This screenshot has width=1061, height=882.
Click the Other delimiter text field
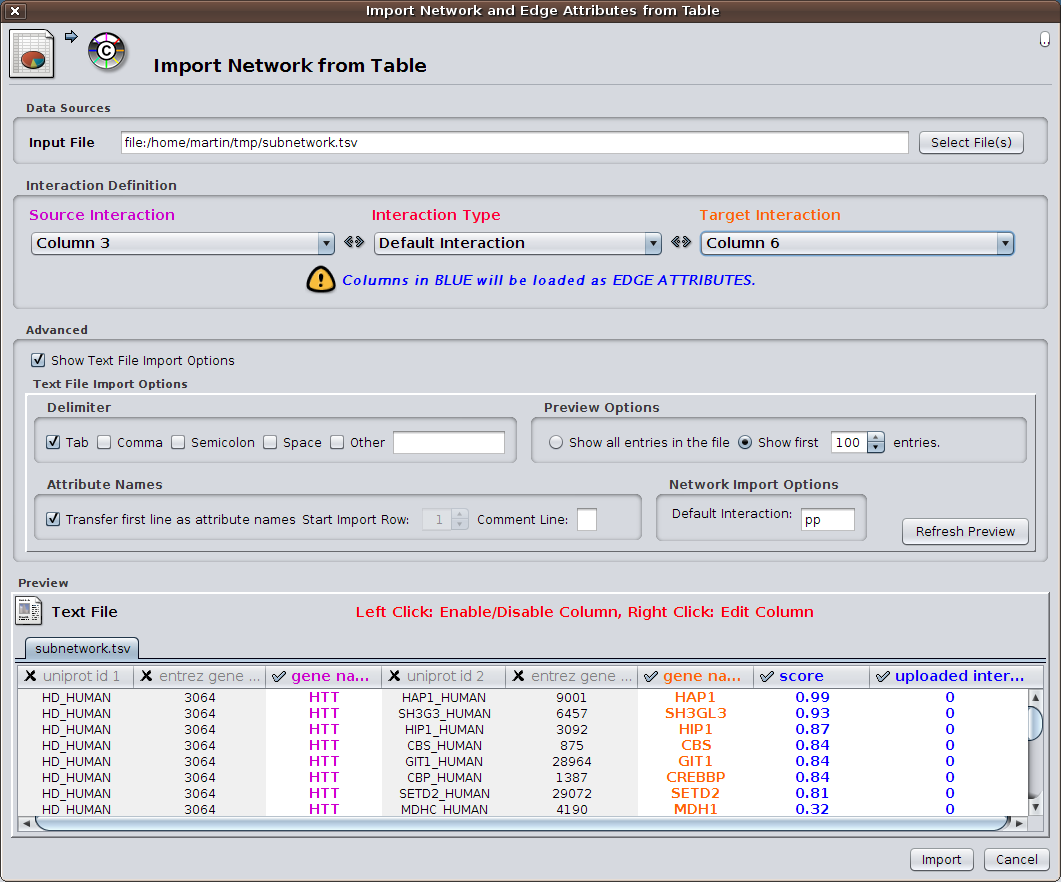point(449,442)
